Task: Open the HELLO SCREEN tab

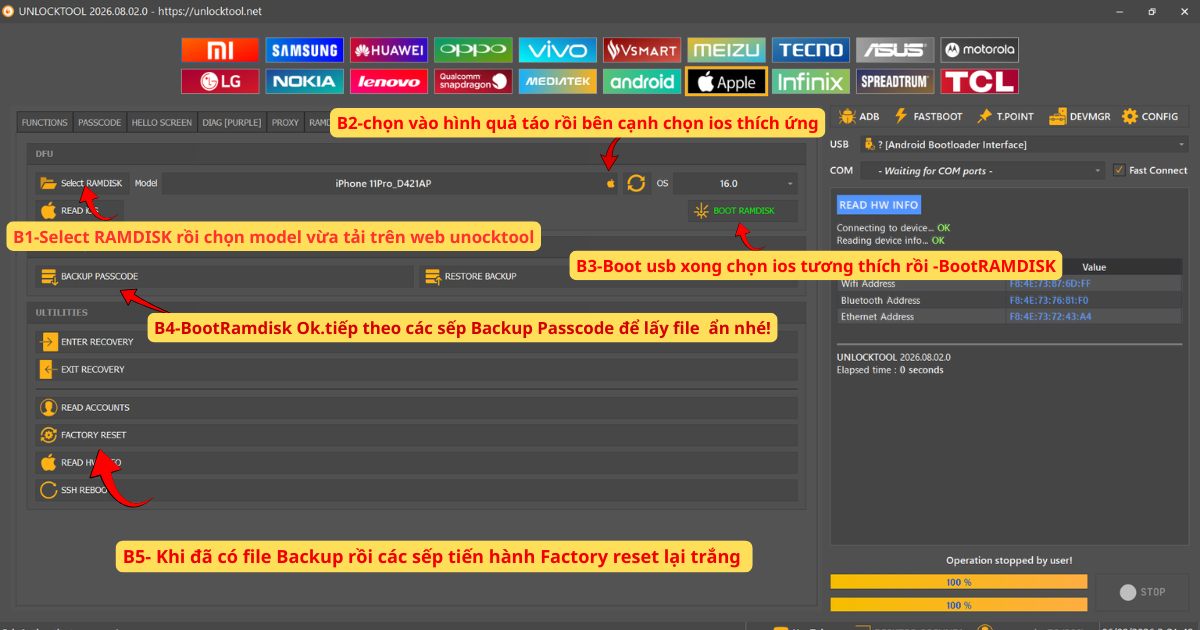Action: click(162, 123)
